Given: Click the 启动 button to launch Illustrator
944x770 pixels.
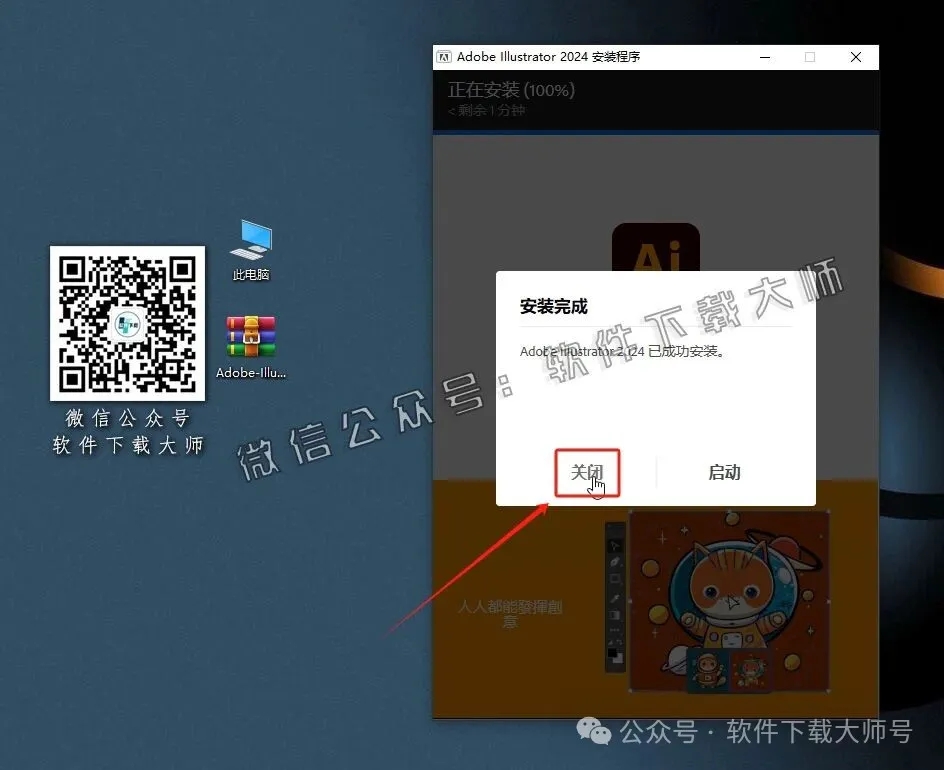Looking at the screenshot, I should point(724,471).
